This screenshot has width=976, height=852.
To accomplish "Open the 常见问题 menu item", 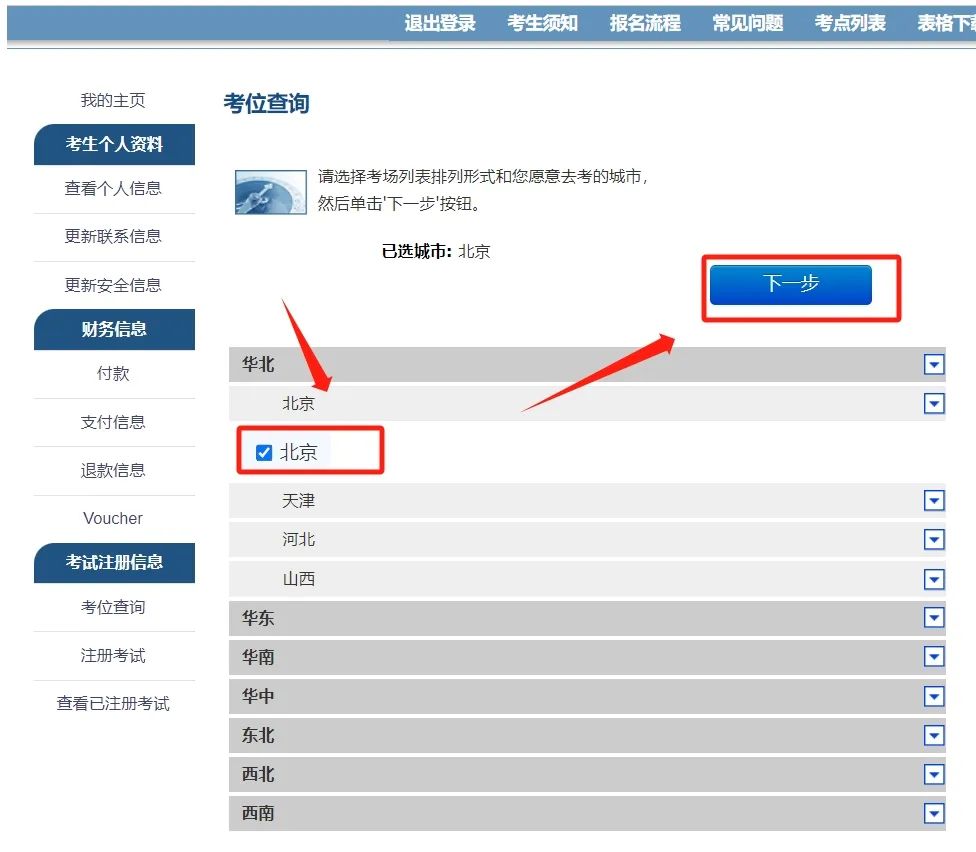I will [747, 22].
